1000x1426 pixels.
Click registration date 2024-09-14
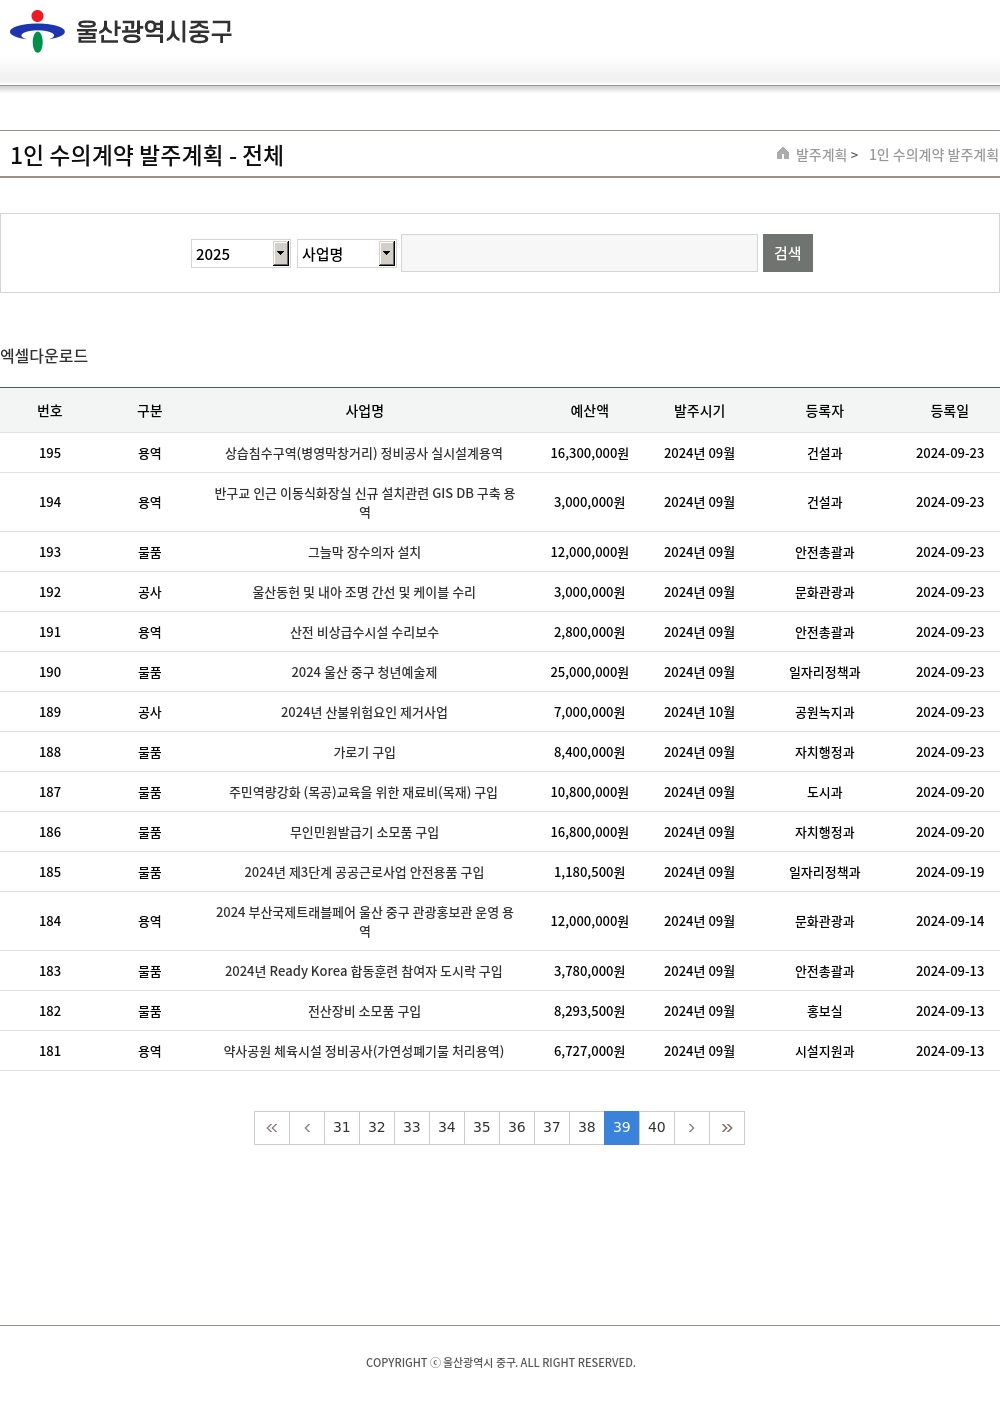[x=950, y=922]
